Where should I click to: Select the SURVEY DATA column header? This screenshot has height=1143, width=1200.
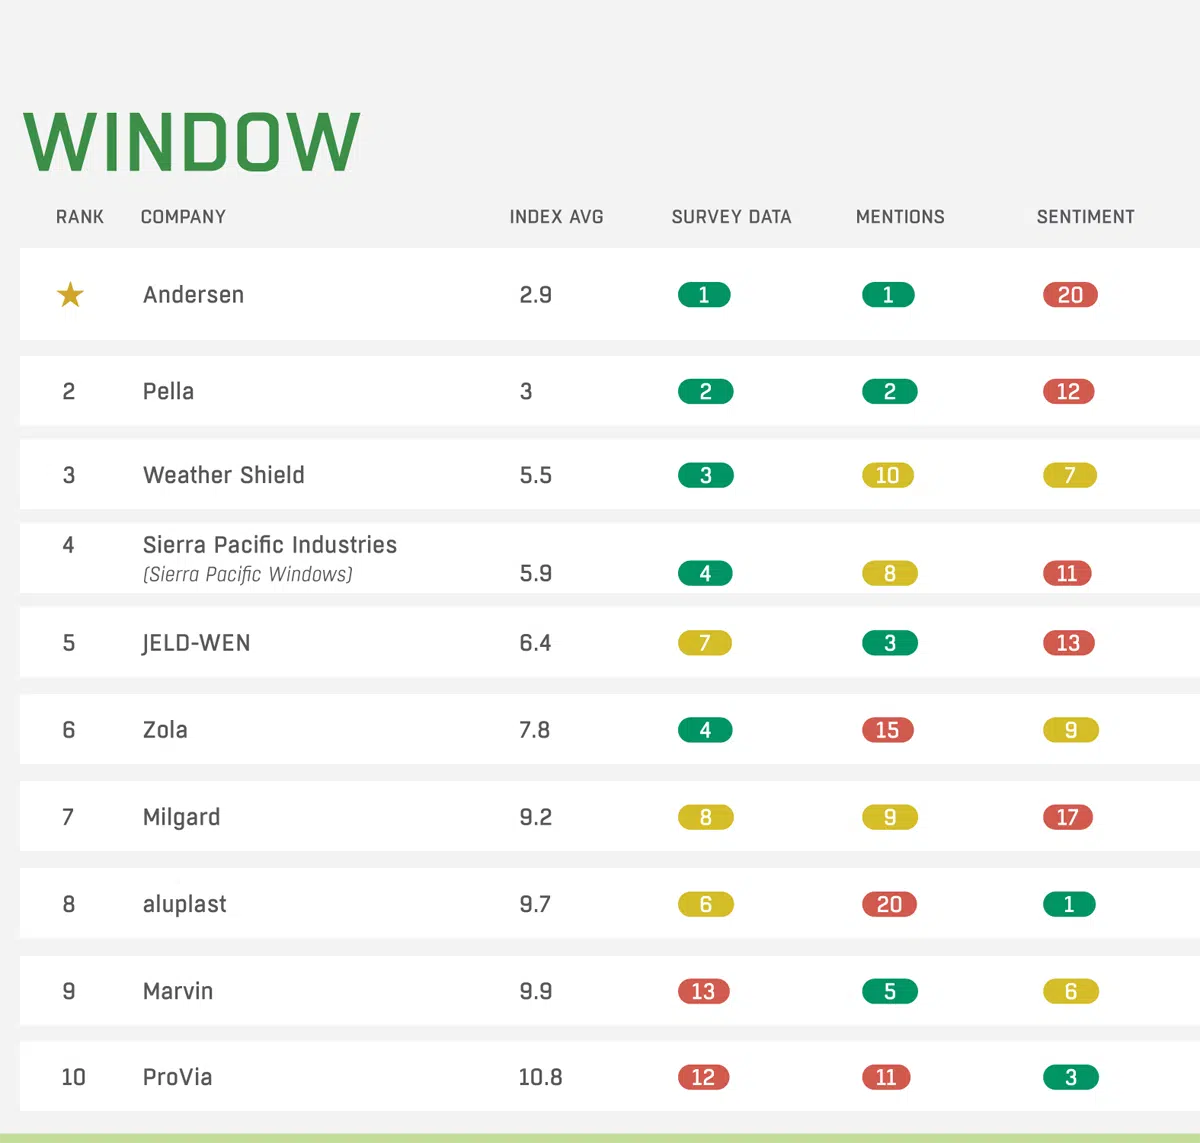[x=731, y=217]
